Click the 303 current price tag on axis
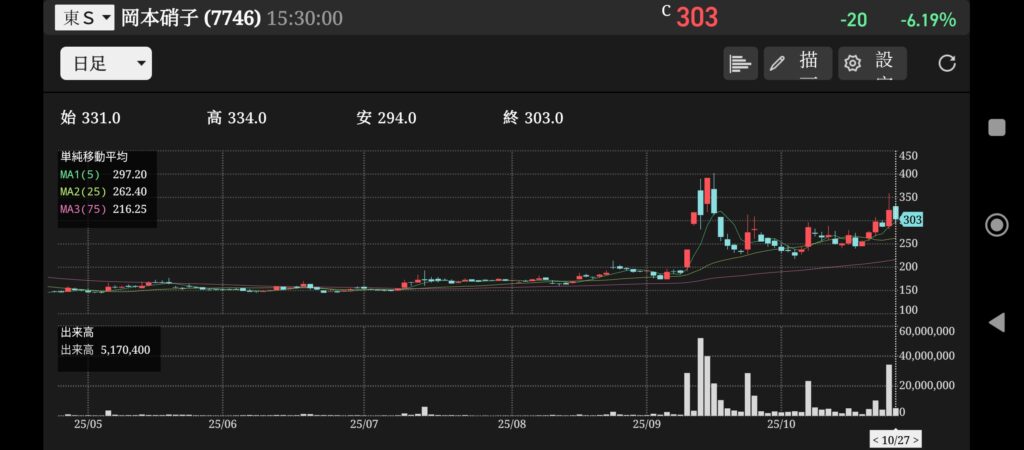1024x450 pixels. pos(911,220)
